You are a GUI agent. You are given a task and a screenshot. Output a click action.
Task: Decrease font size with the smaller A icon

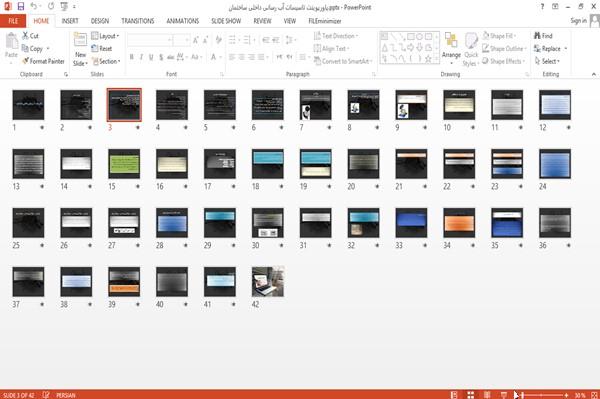pos(205,40)
